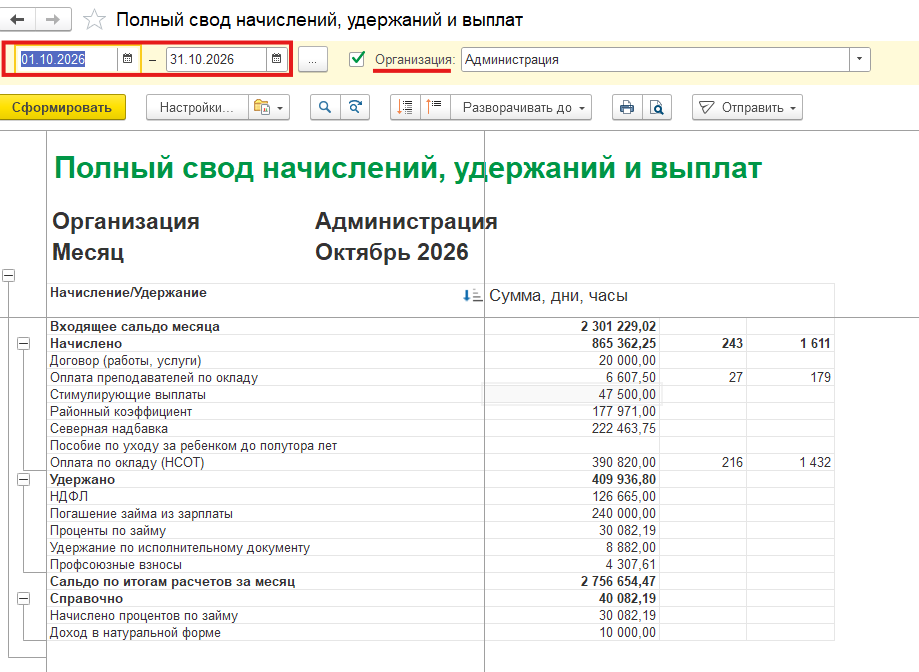This screenshot has width=919, height=672.
Task: Print the report with printer icon
Action: point(627,108)
